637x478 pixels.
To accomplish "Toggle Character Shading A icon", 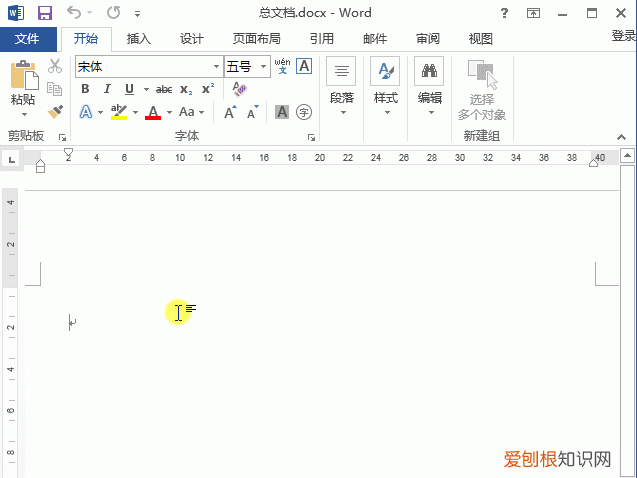I will coord(282,112).
